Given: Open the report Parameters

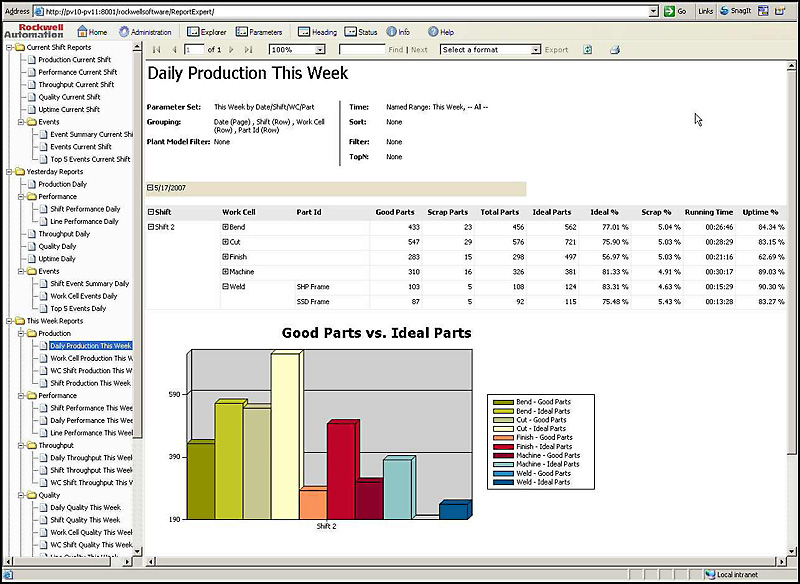Looking at the screenshot, I should tap(259, 32).
